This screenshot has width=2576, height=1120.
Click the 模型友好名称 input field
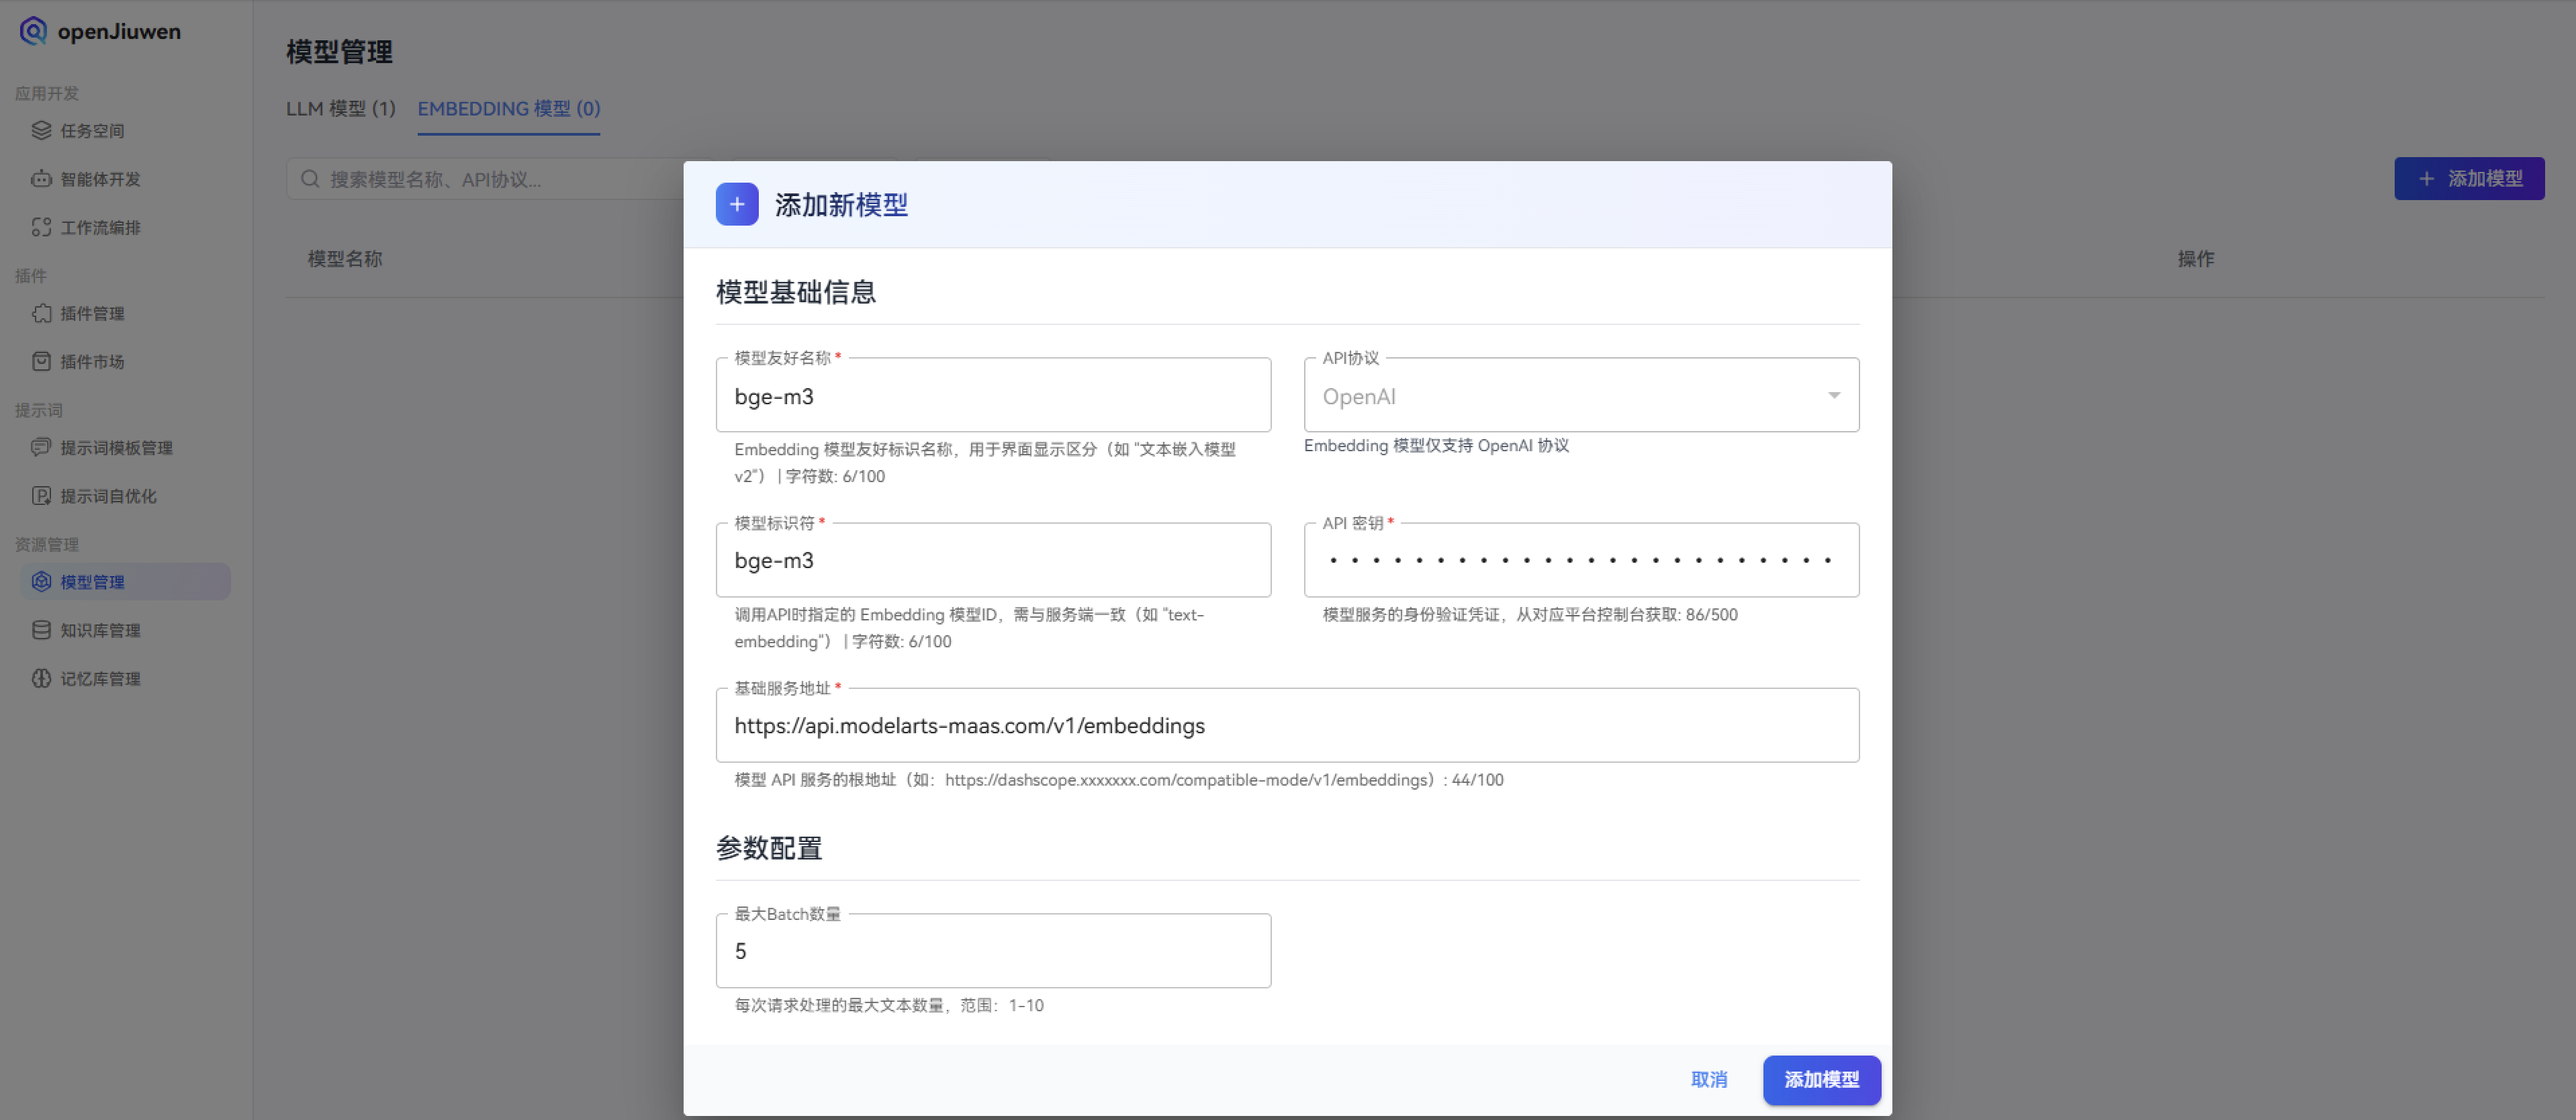[x=992, y=397]
